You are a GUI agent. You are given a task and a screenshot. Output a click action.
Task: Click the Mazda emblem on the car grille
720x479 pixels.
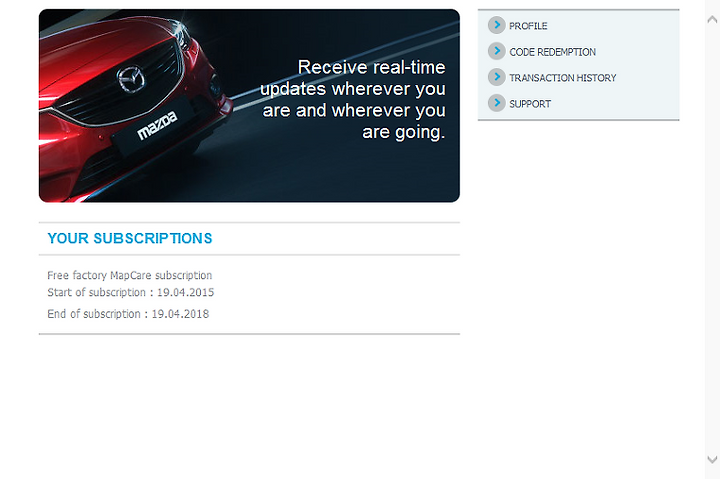point(131,79)
